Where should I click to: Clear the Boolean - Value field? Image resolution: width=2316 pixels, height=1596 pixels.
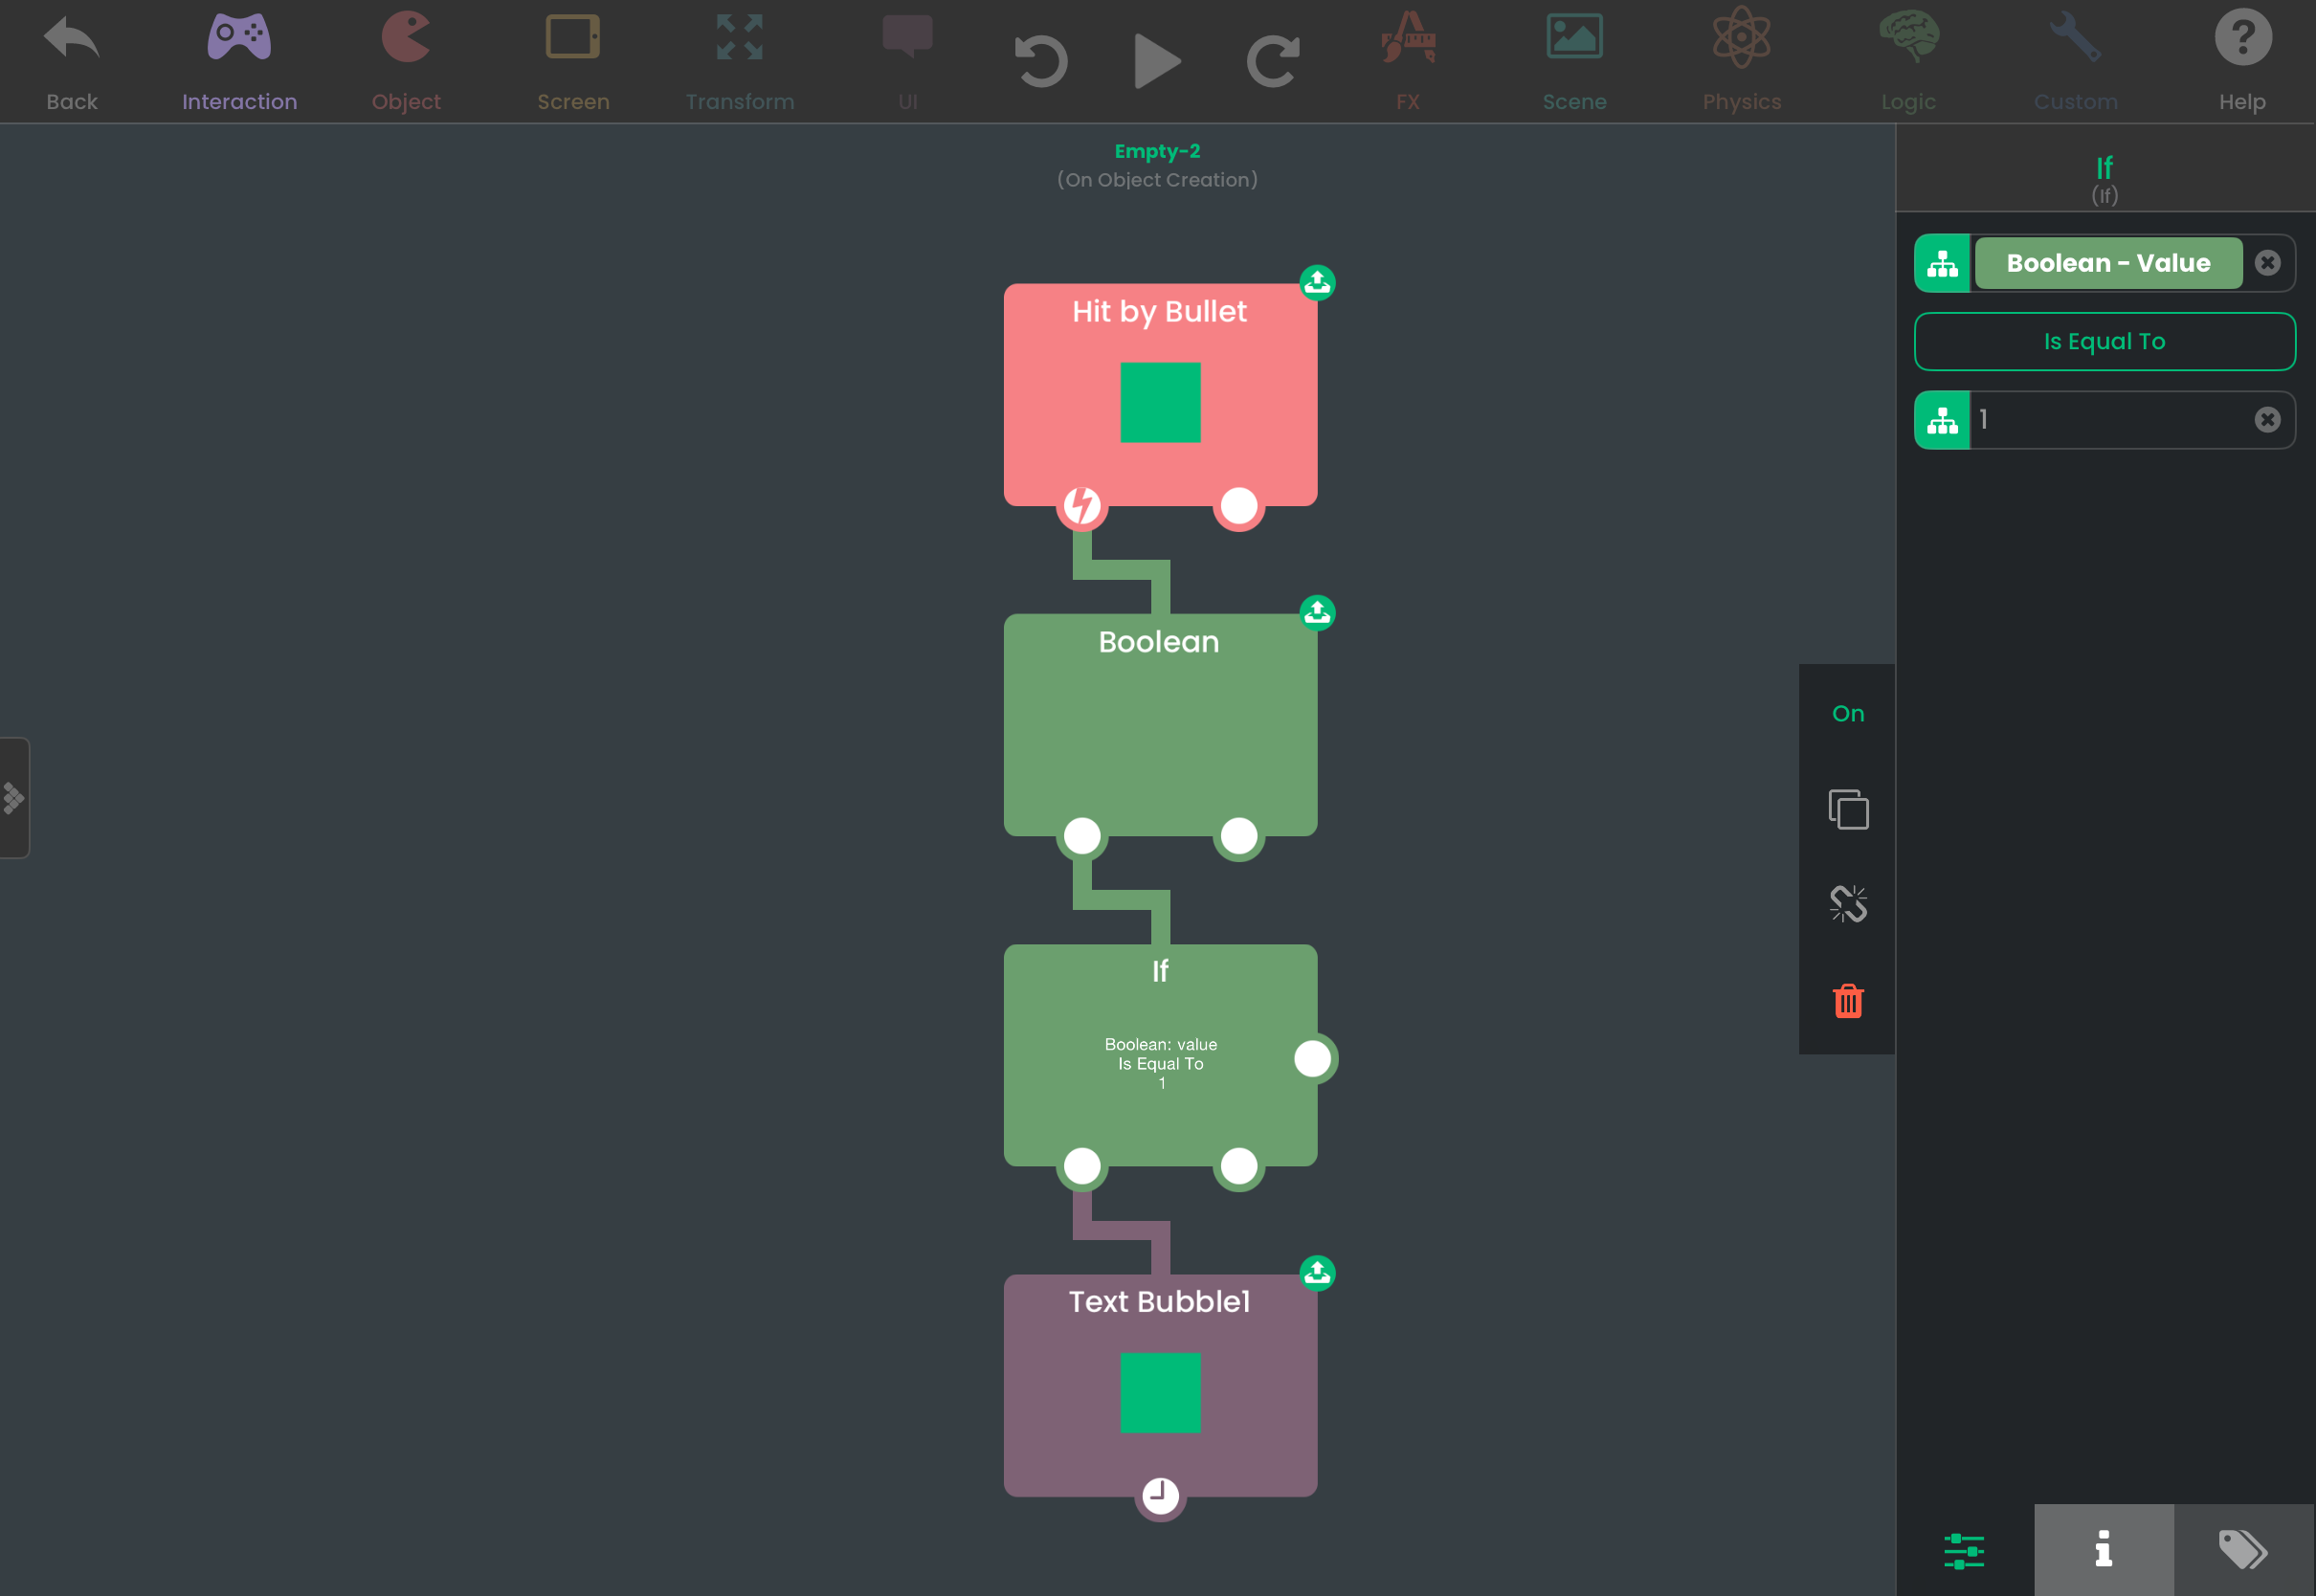click(2267, 263)
